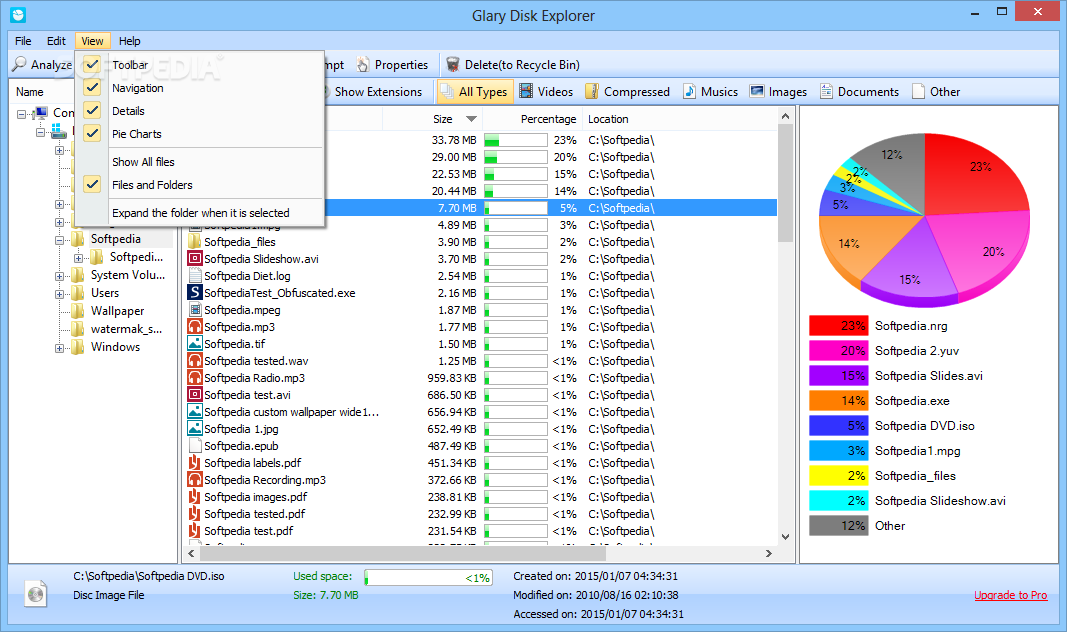Viewport: 1067px width, 632px height.
Task: Filter by Other blank file icon
Action: click(x=919, y=91)
